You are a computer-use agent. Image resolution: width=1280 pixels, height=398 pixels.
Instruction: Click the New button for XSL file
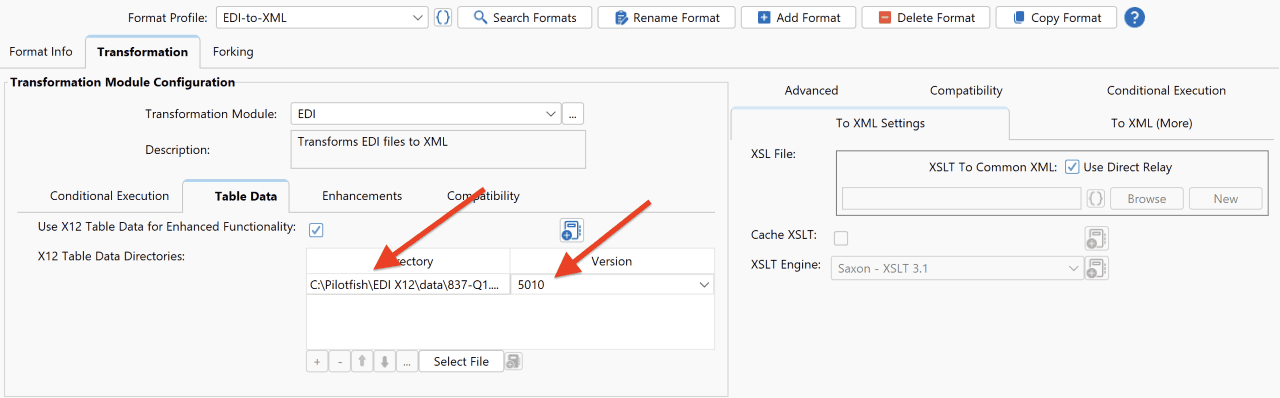point(1225,198)
